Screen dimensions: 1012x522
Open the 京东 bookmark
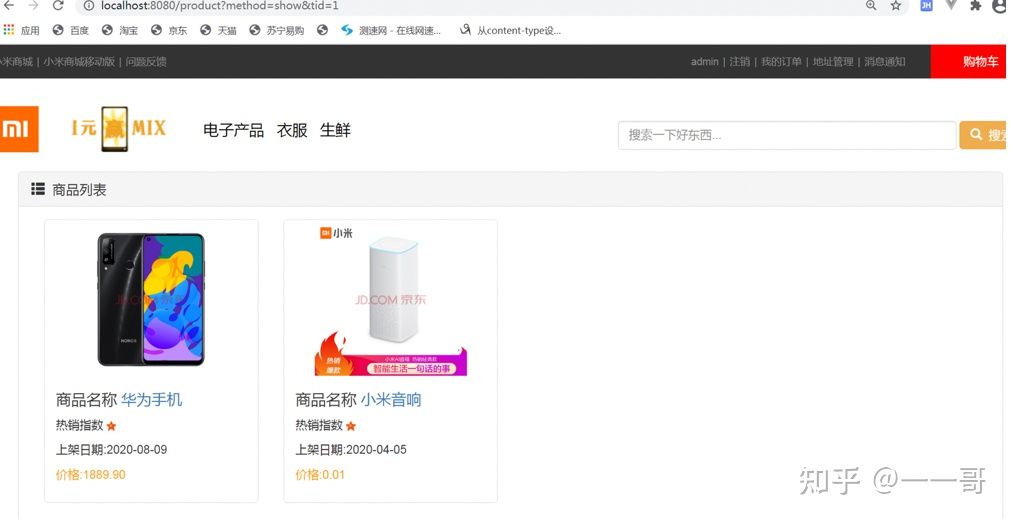point(169,30)
